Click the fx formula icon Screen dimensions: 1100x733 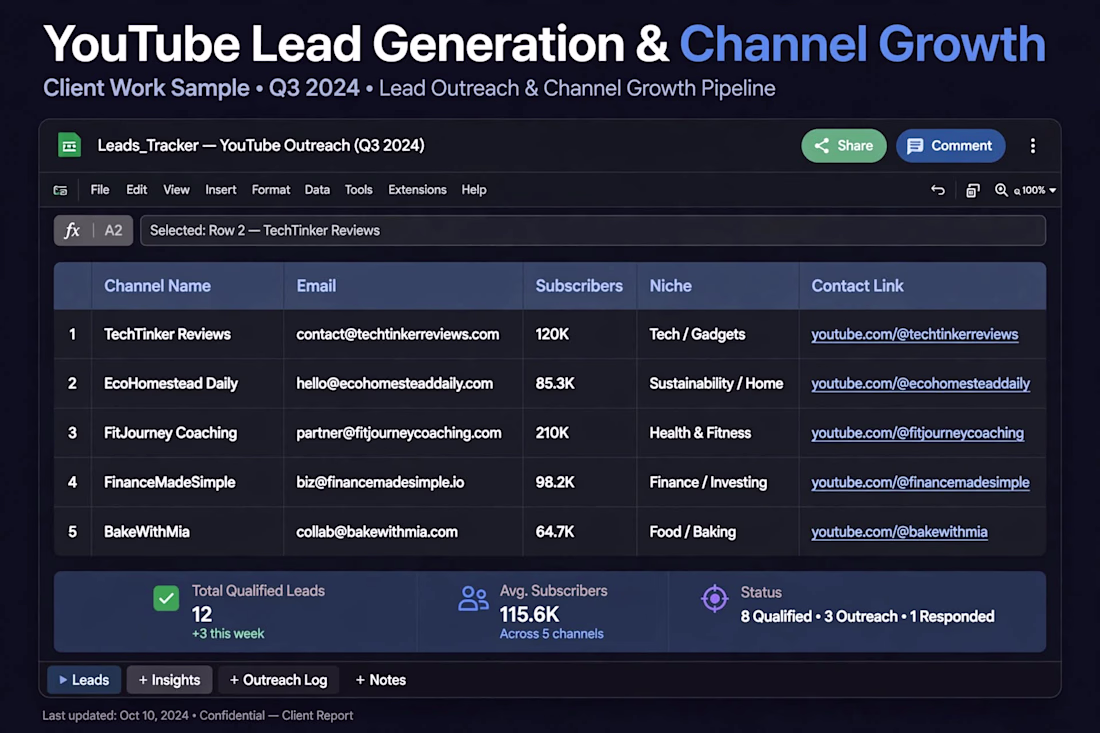[72, 230]
